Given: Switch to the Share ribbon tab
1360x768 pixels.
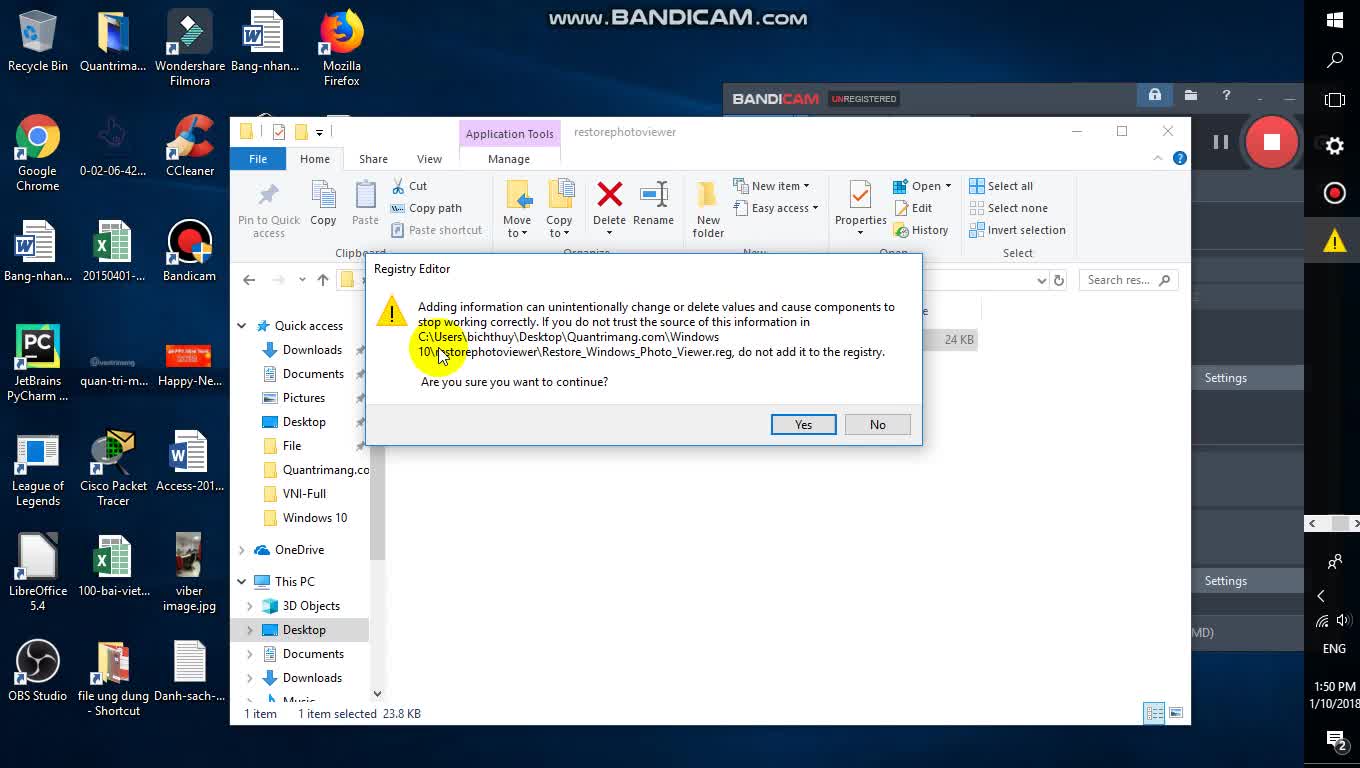Looking at the screenshot, I should [x=373, y=159].
